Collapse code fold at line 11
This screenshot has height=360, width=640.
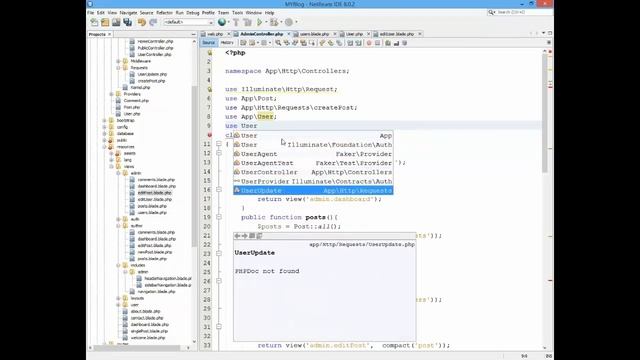[x=219, y=144]
